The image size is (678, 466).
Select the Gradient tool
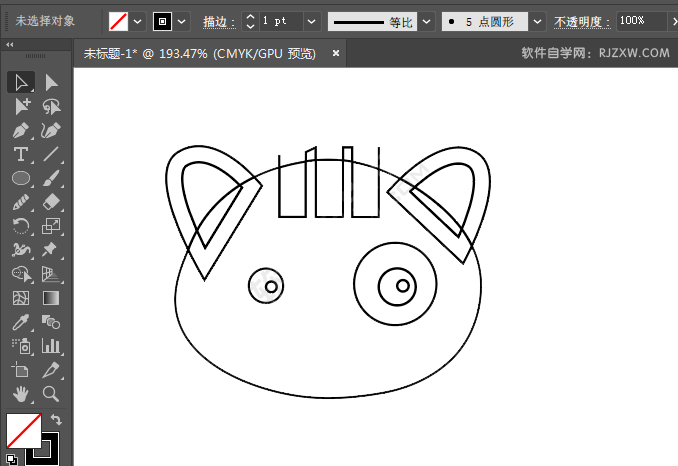(x=51, y=298)
